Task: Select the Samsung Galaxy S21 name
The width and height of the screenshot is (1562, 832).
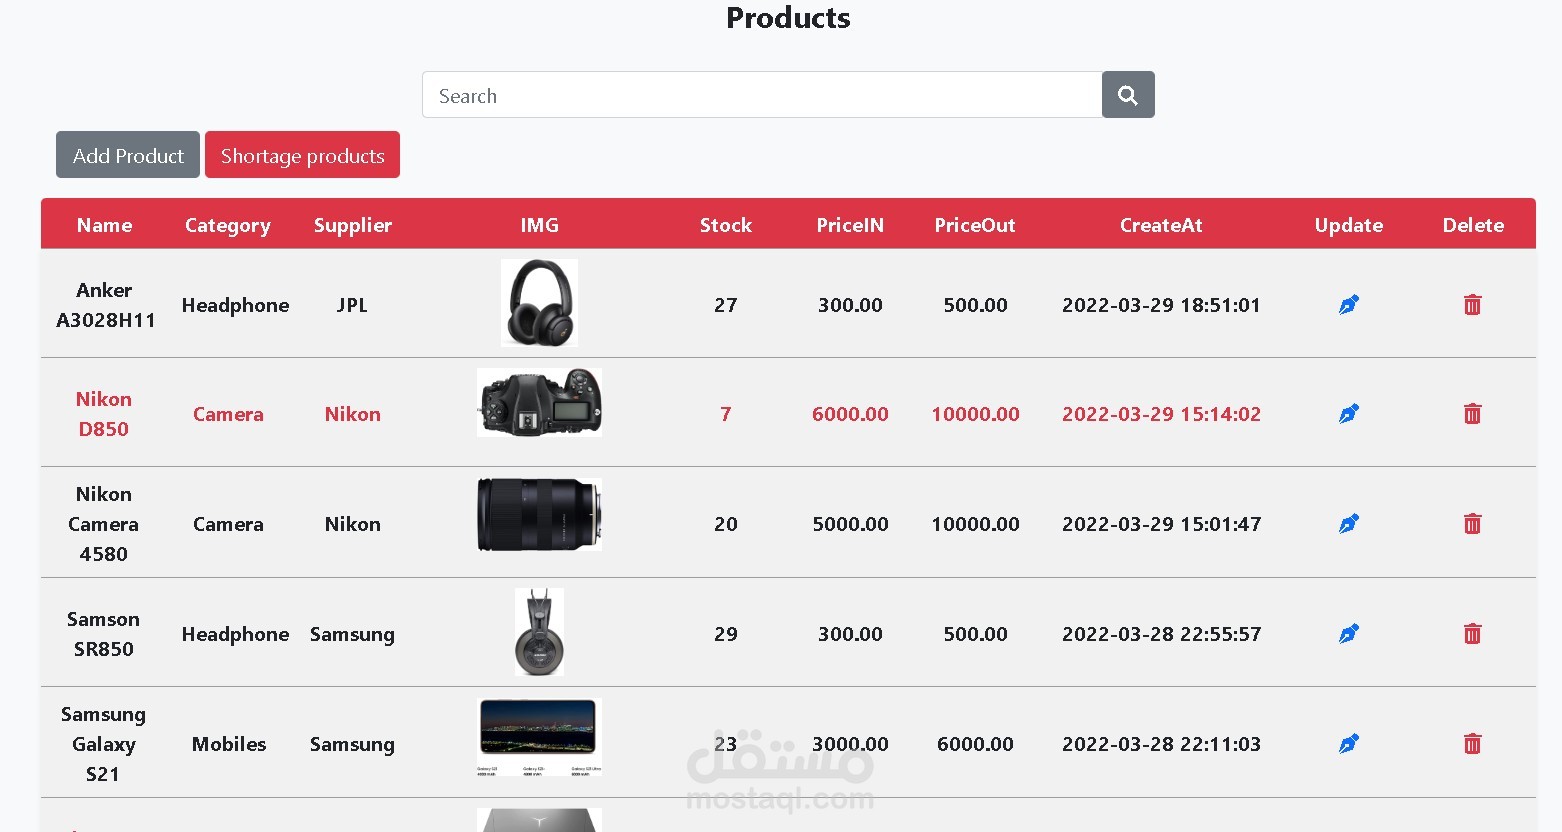Action: point(103,744)
